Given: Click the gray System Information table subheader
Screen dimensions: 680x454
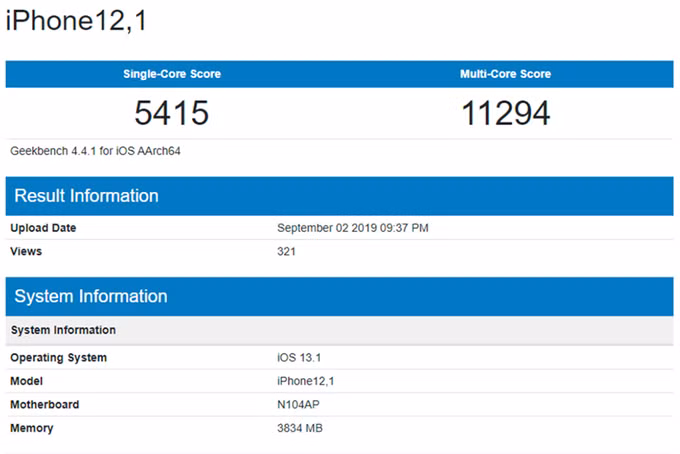Looking at the screenshot, I should (x=63, y=330).
